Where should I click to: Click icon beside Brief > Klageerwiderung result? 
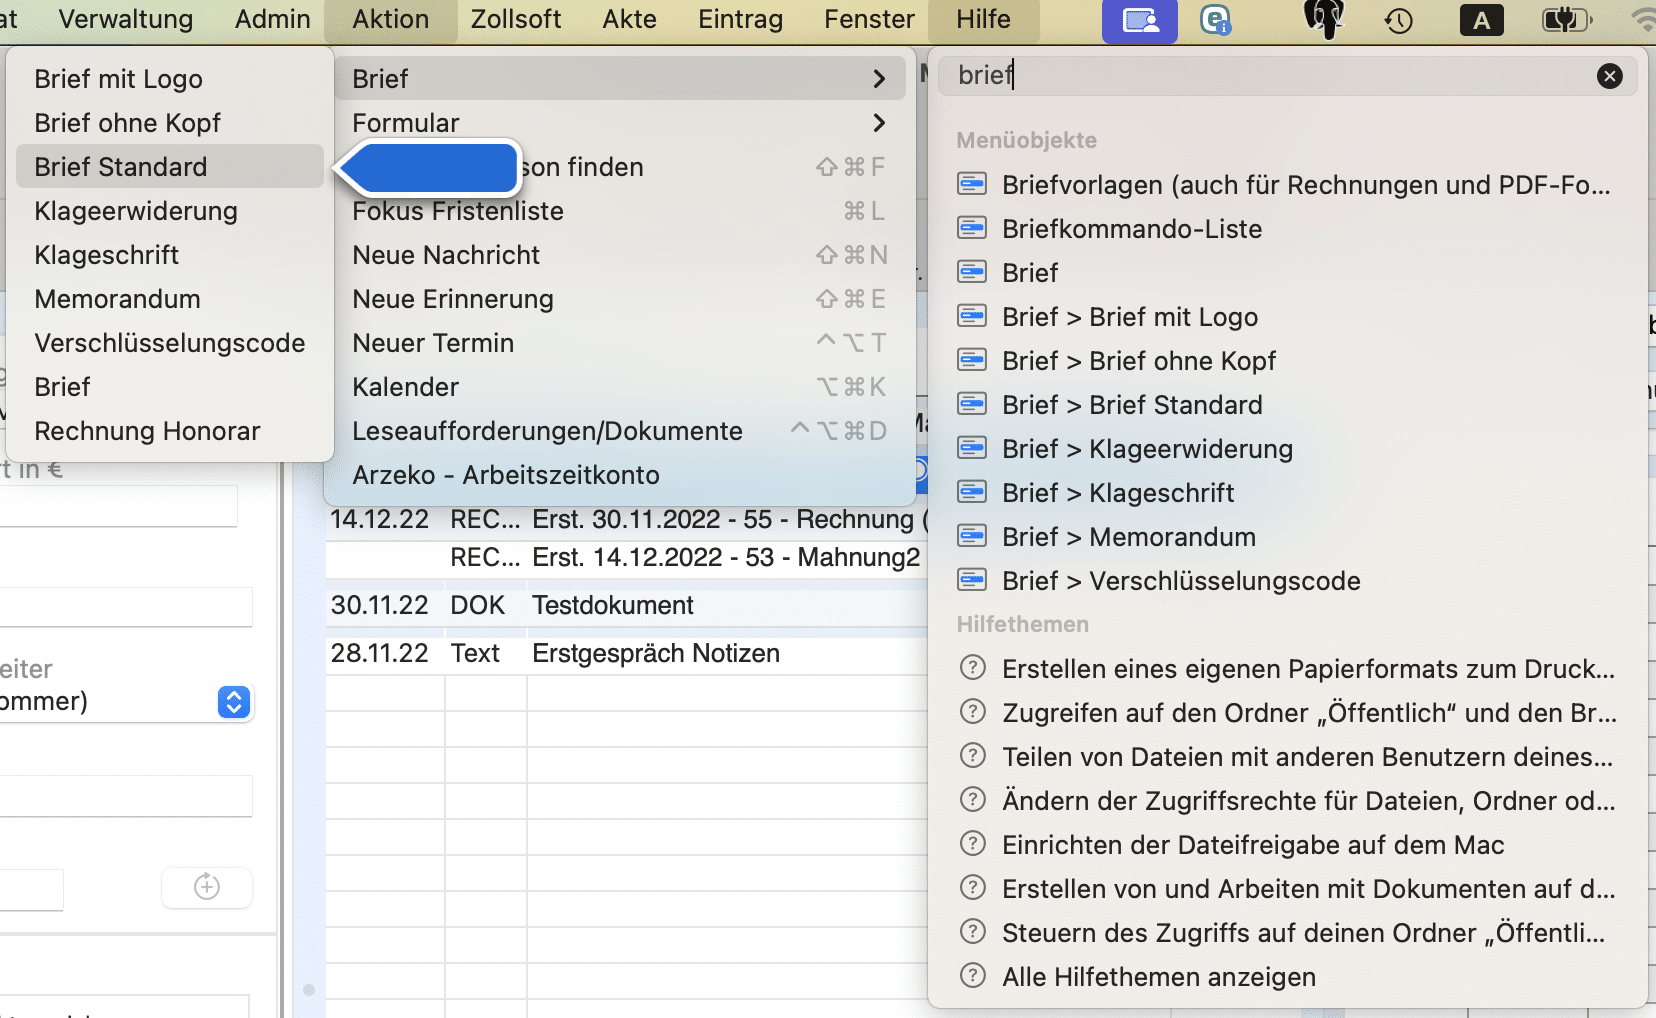972,448
